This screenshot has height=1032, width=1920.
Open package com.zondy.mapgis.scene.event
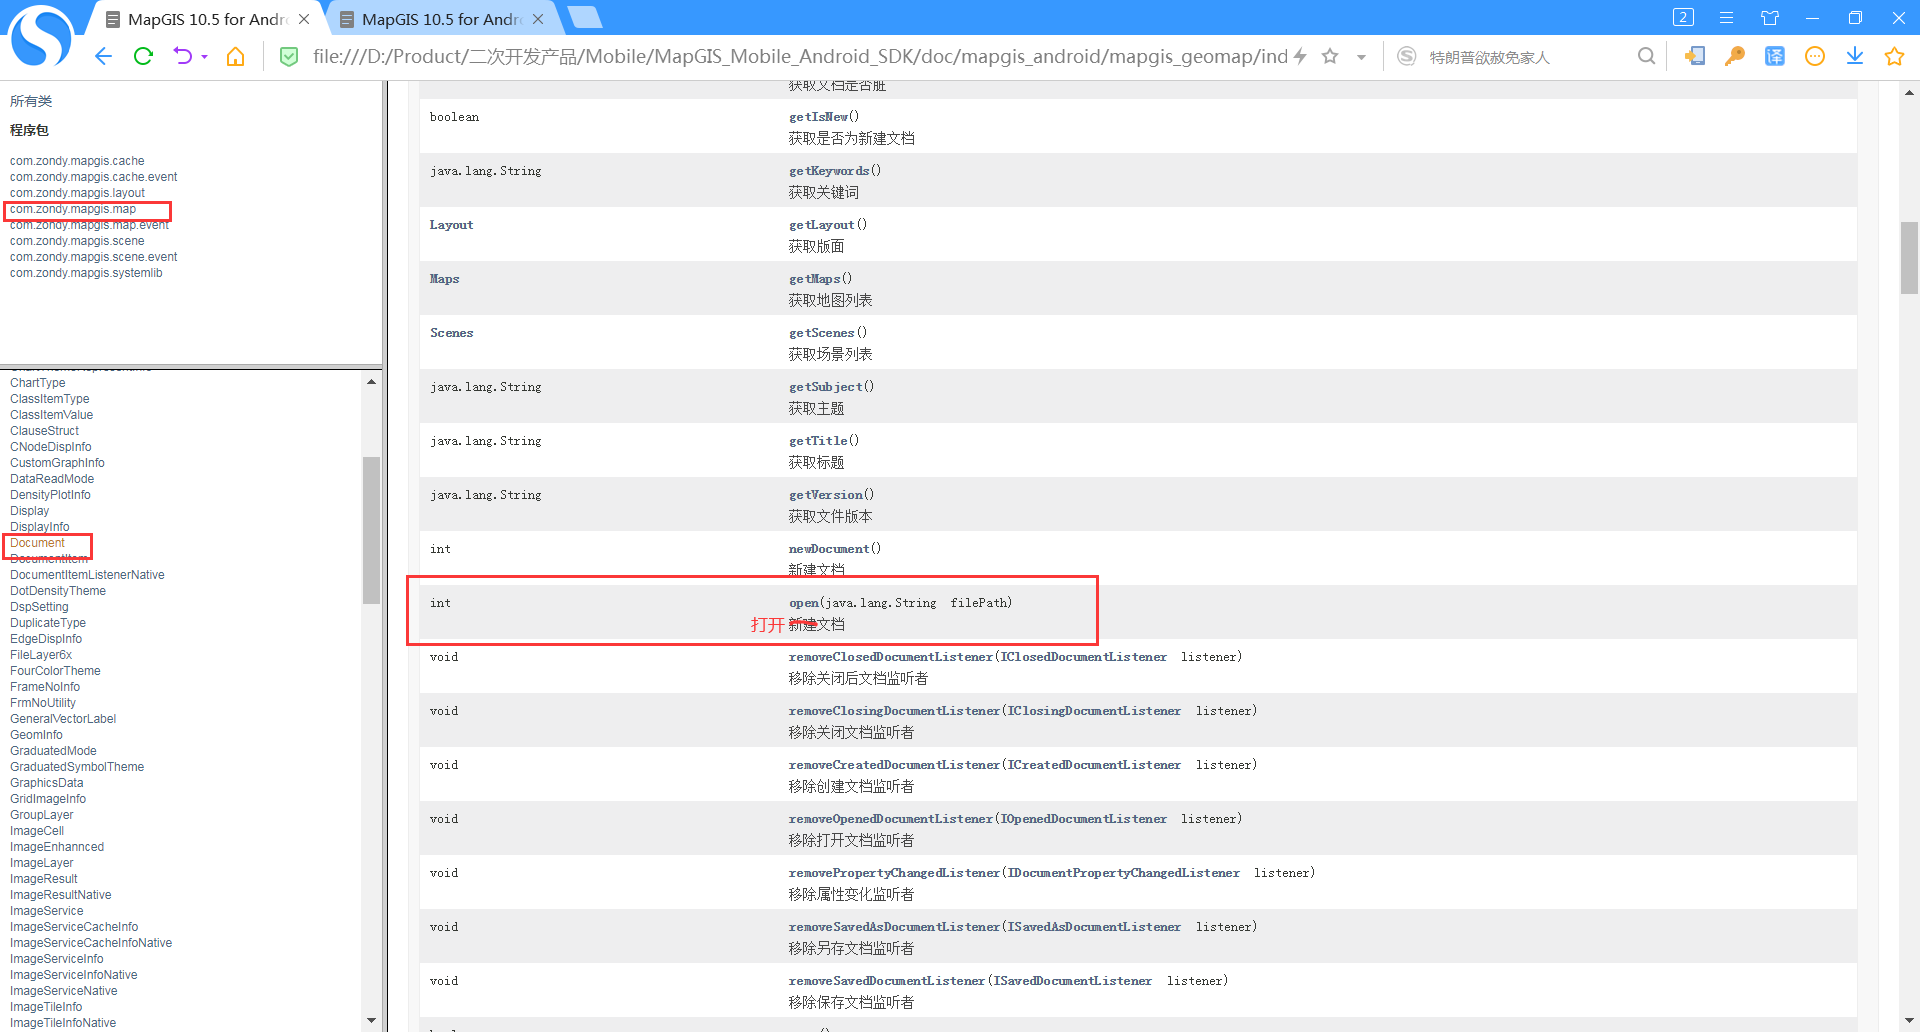point(94,257)
